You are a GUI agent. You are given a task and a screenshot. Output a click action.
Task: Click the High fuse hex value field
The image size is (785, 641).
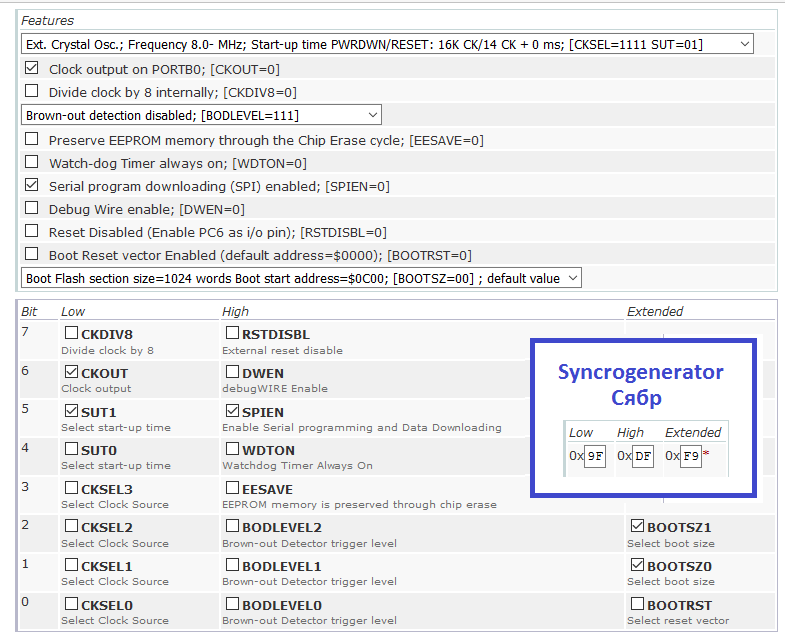(x=643, y=456)
